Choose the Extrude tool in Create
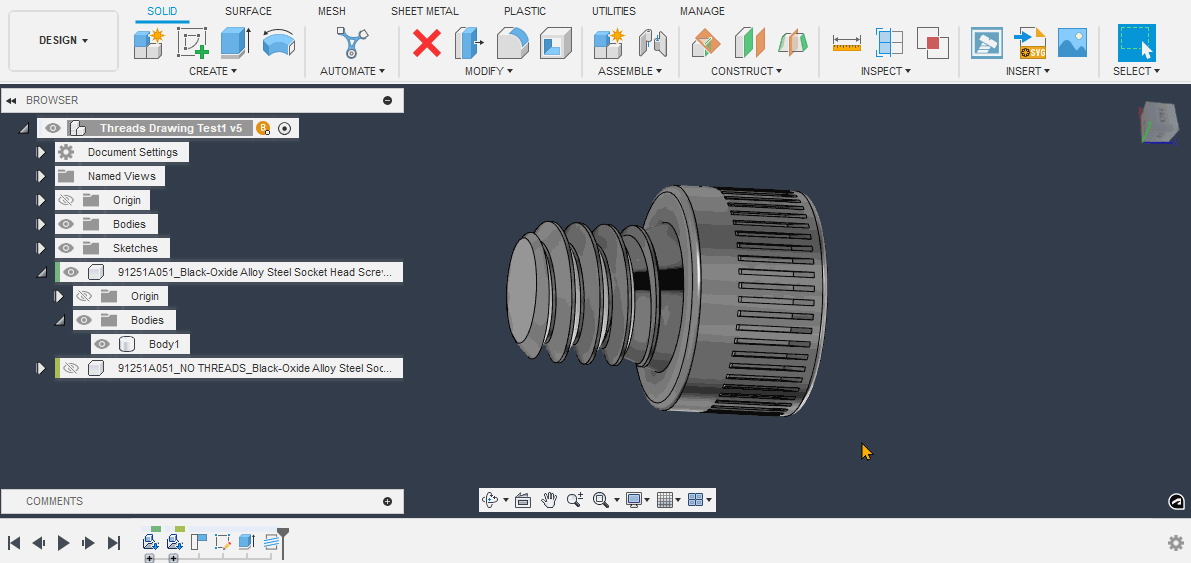 click(235, 43)
